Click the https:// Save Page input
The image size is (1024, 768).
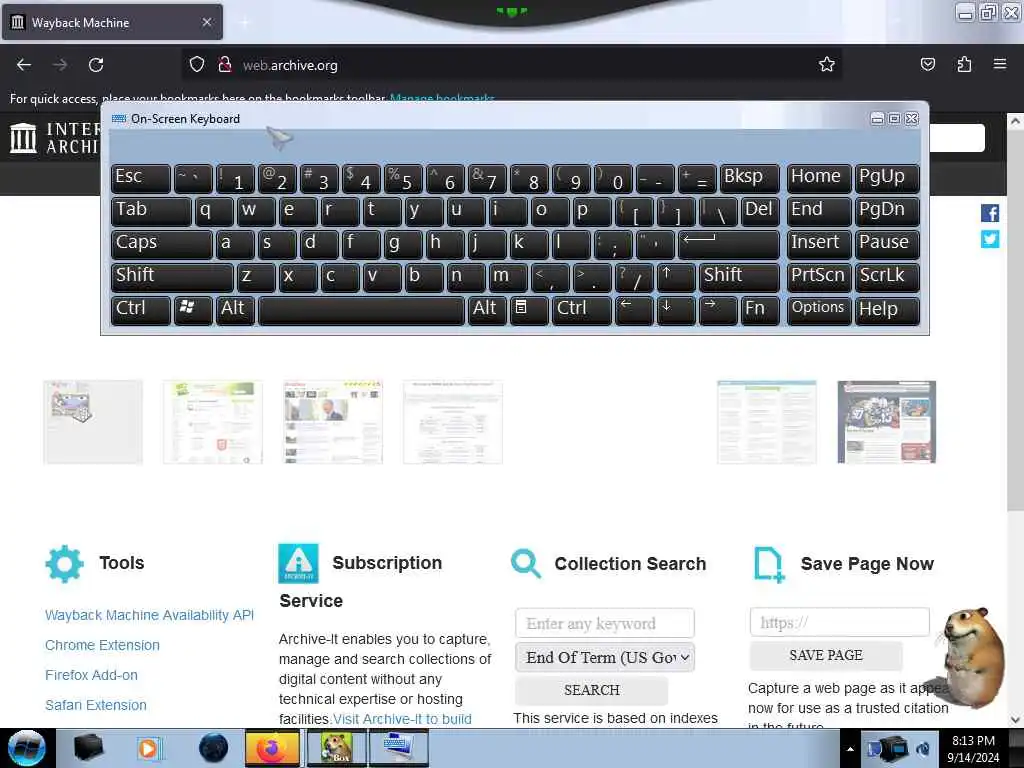coord(840,622)
